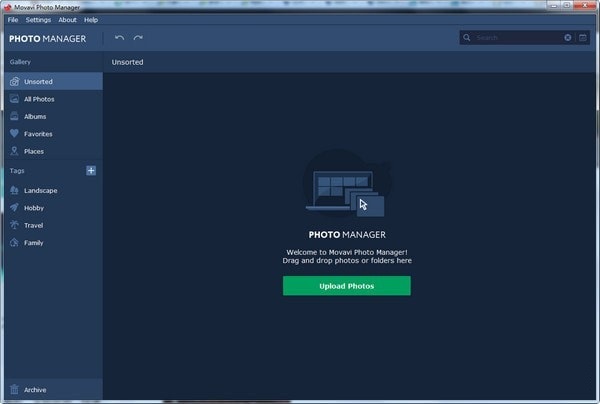Click the Unsorted heading above content area
The height and width of the screenshot is (404, 600).
pyautogui.click(x=127, y=62)
